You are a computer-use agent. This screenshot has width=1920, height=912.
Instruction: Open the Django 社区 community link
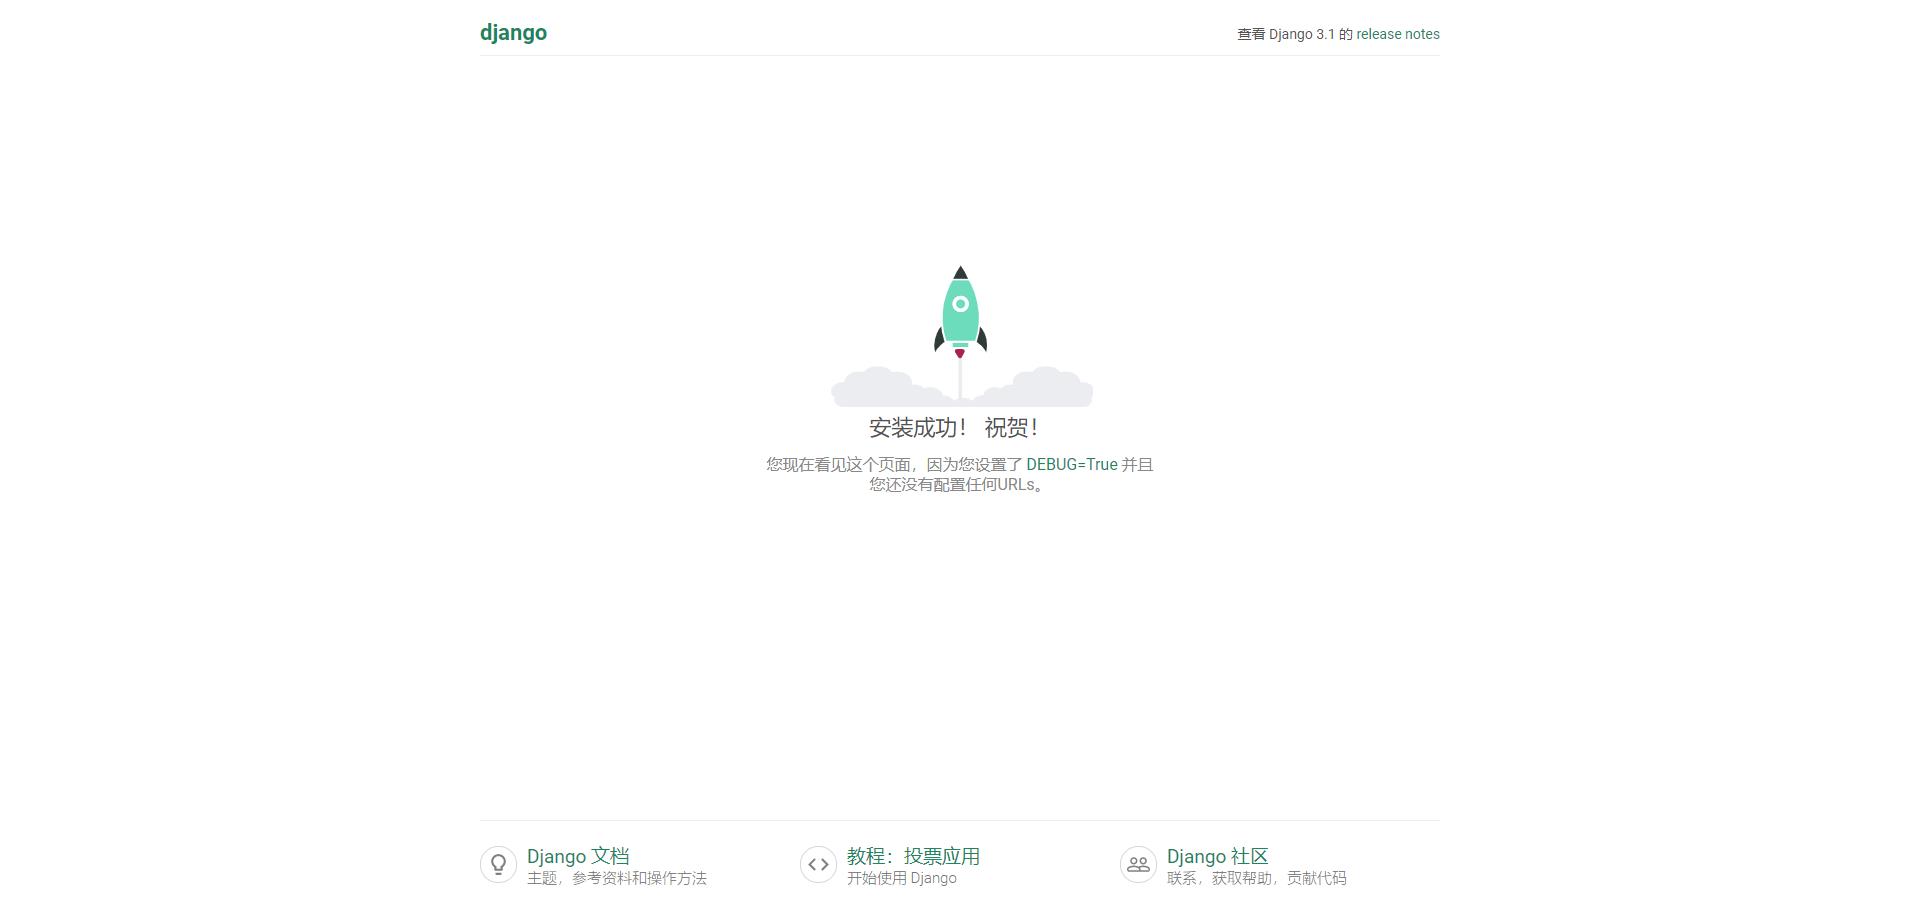pyautogui.click(x=1217, y=856)
